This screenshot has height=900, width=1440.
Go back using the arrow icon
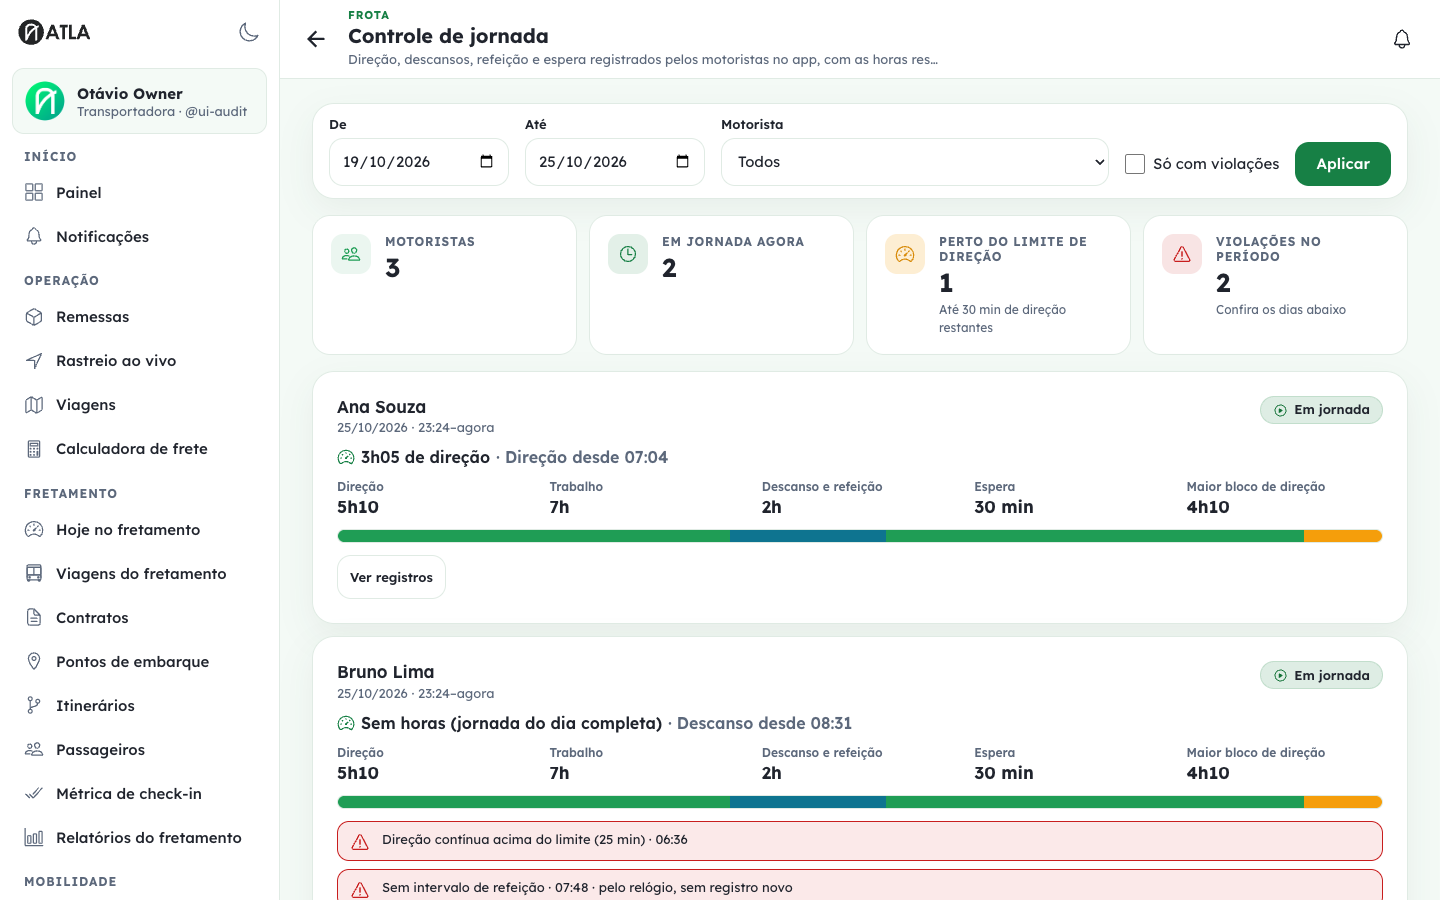click(x=316, y=39)
